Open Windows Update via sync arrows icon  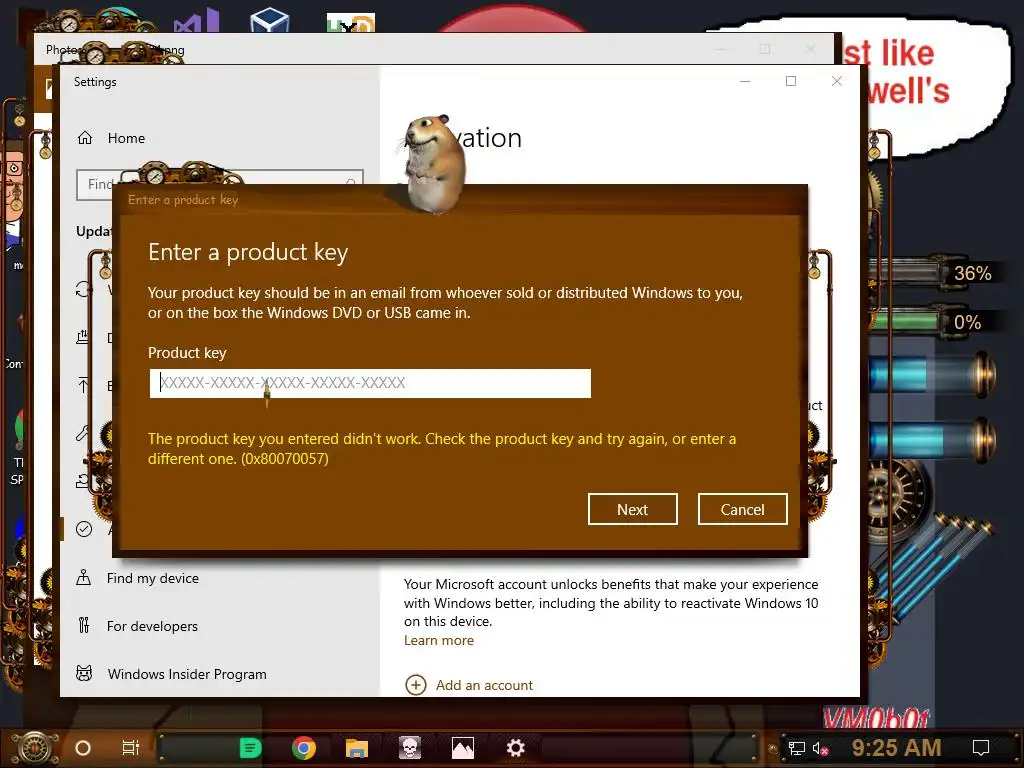[x=84, y=289]
